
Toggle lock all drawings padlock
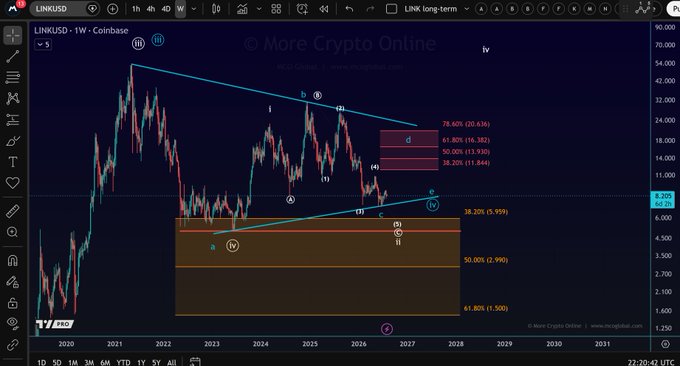13,303
